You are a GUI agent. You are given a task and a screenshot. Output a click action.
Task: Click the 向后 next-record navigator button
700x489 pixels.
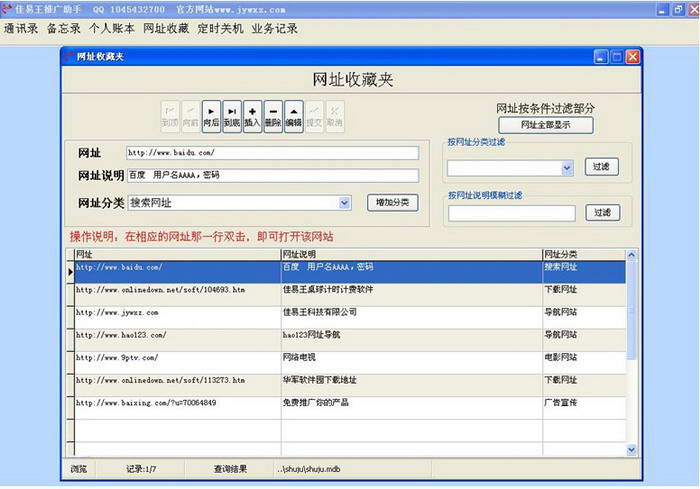[x=212, y=117]
